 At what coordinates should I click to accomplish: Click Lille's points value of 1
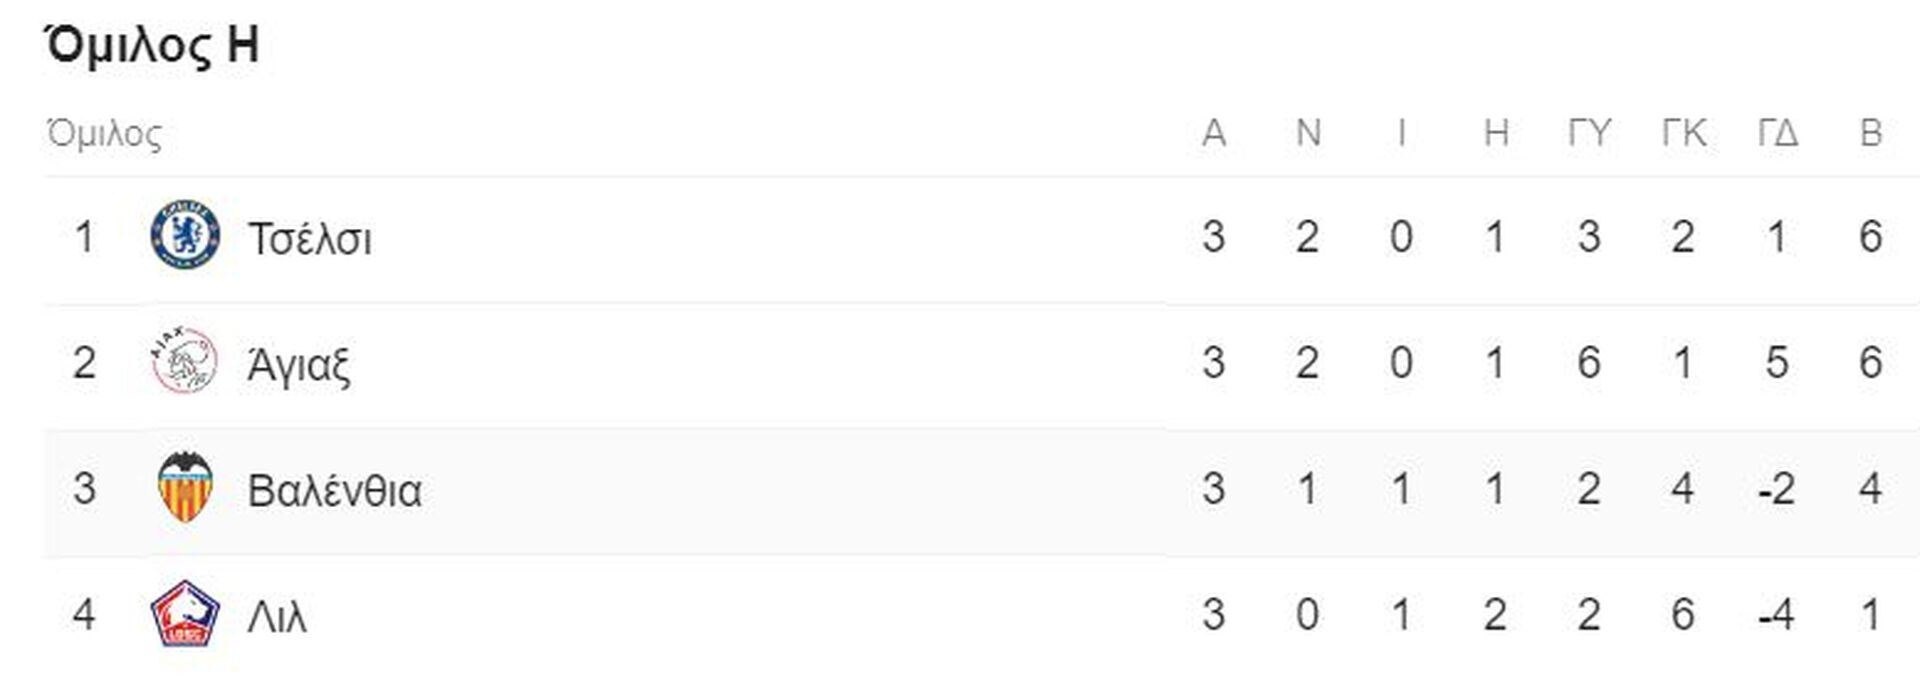click(x=1871, y=615)
